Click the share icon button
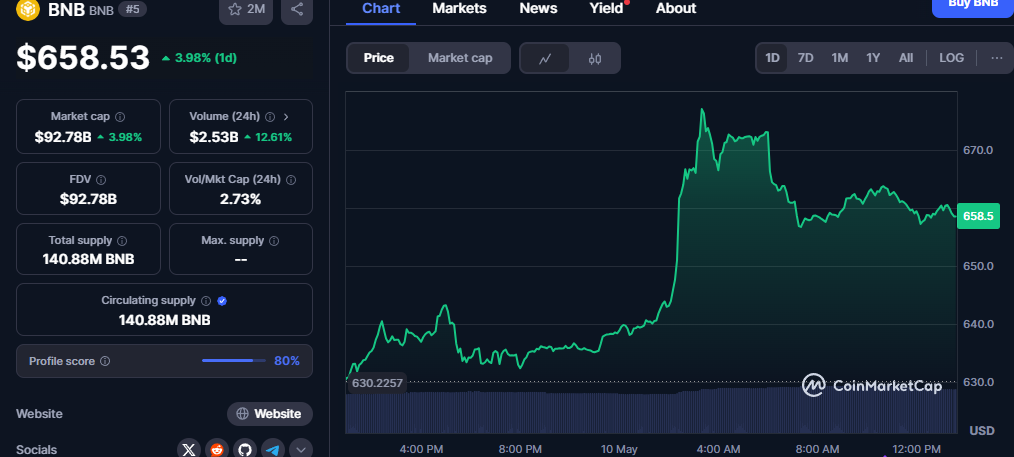Screen dimensions: 1014x457 point(297,10)
